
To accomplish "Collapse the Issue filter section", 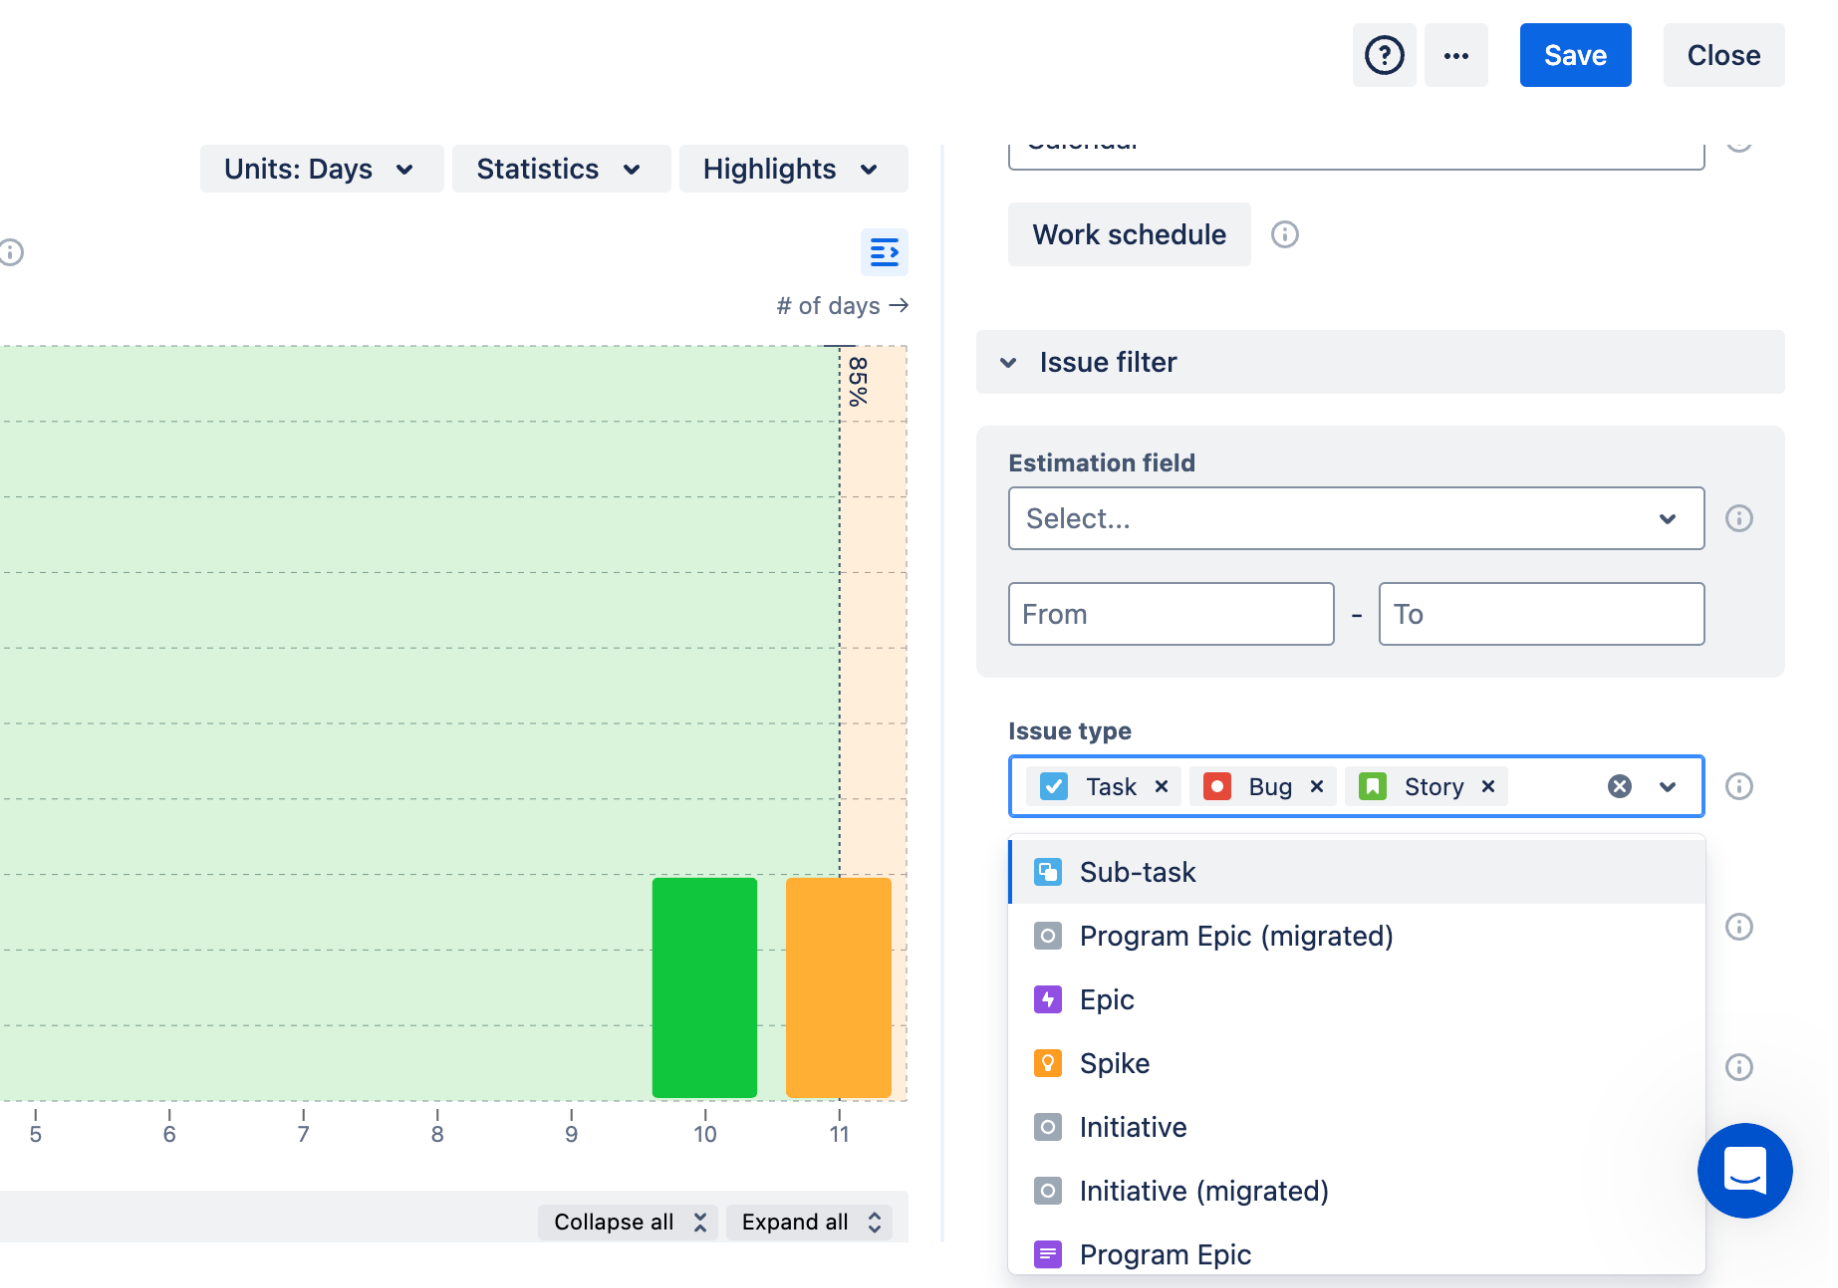I will 1009,362.
